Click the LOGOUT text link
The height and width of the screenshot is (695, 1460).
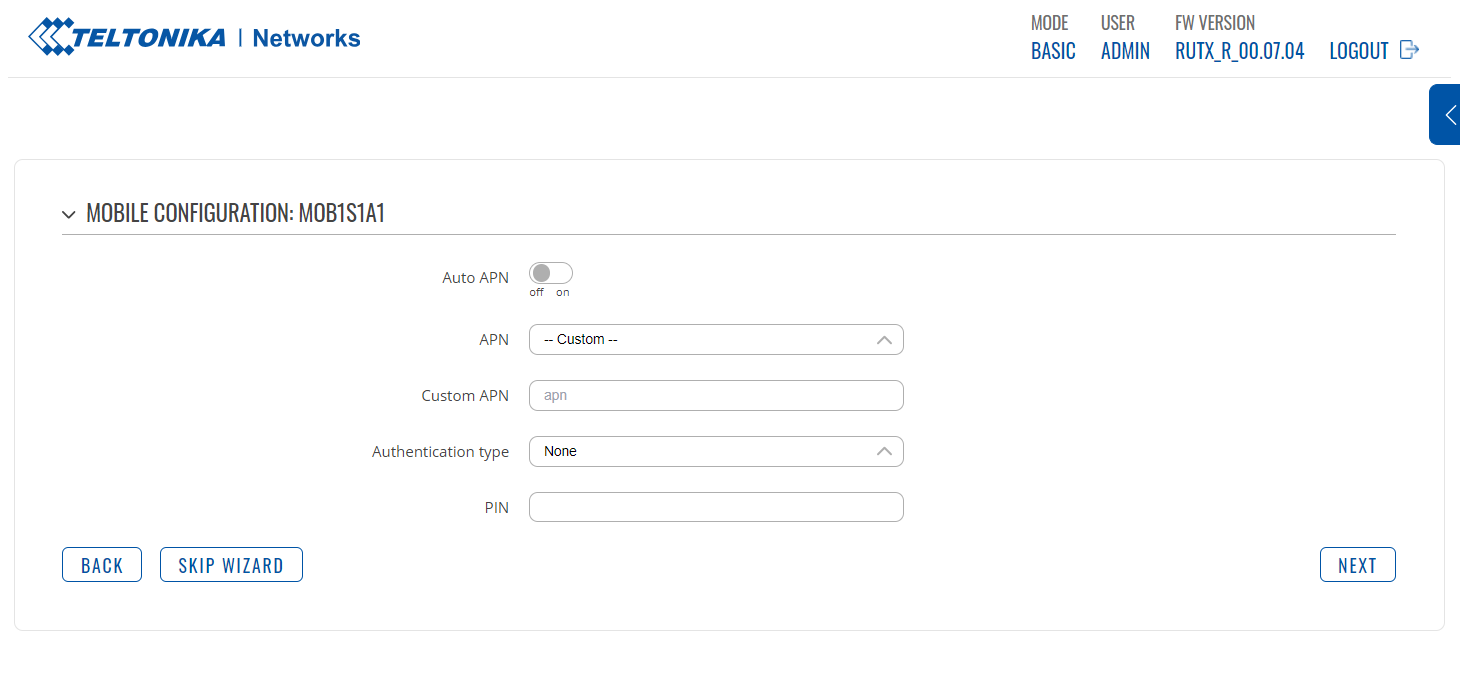[x=1358, y=51]
